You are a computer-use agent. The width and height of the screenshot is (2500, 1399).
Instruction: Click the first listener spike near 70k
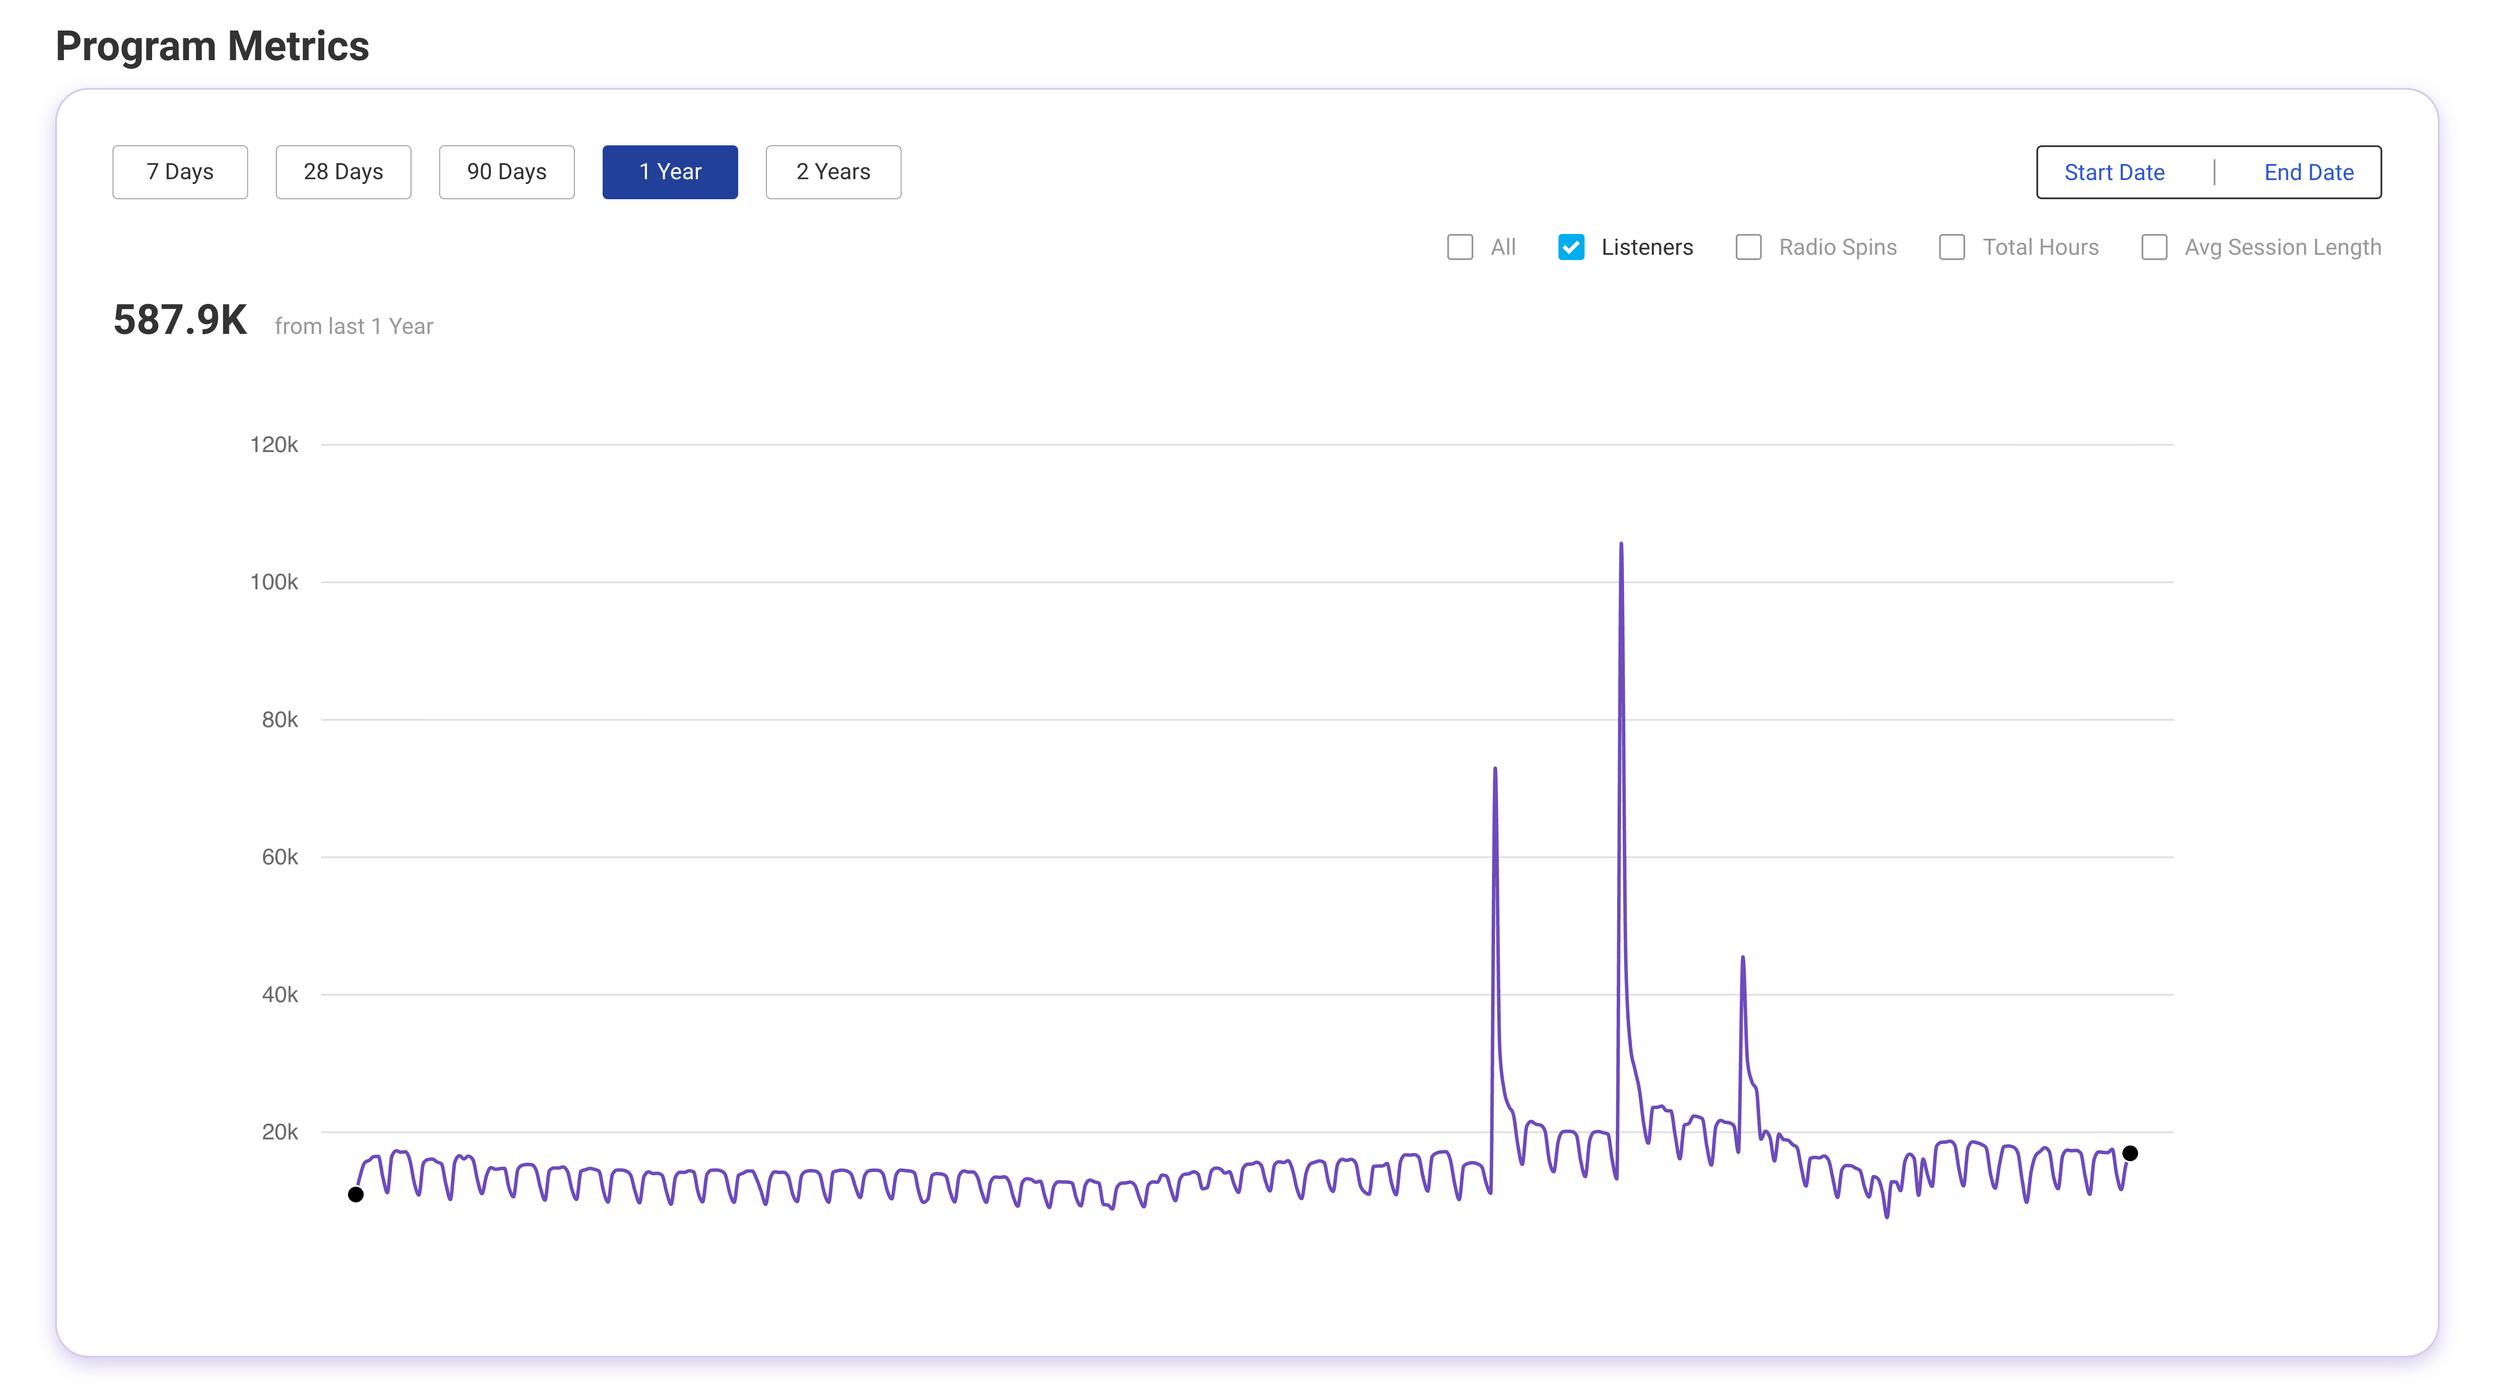(x=1495, y=770)
